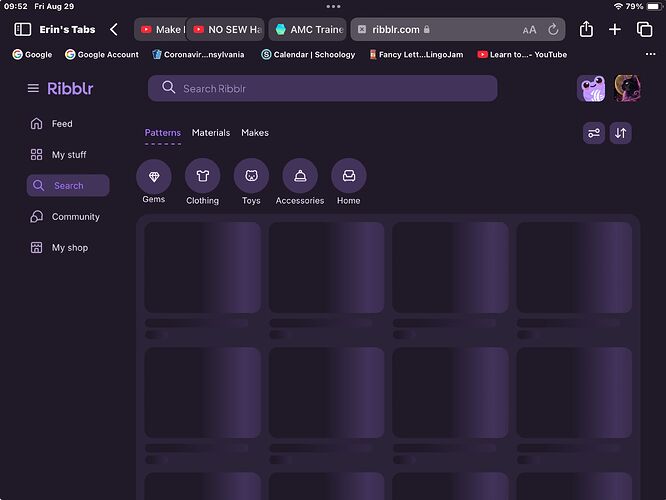The image size is (666, 500).
Task: Click the ribblr.com address bar
Action: pos(458,29)
